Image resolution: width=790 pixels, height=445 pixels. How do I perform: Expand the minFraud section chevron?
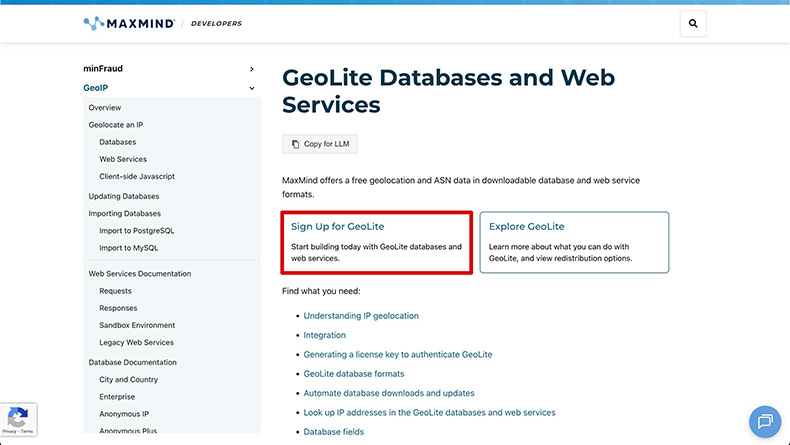tap(252, 69)
